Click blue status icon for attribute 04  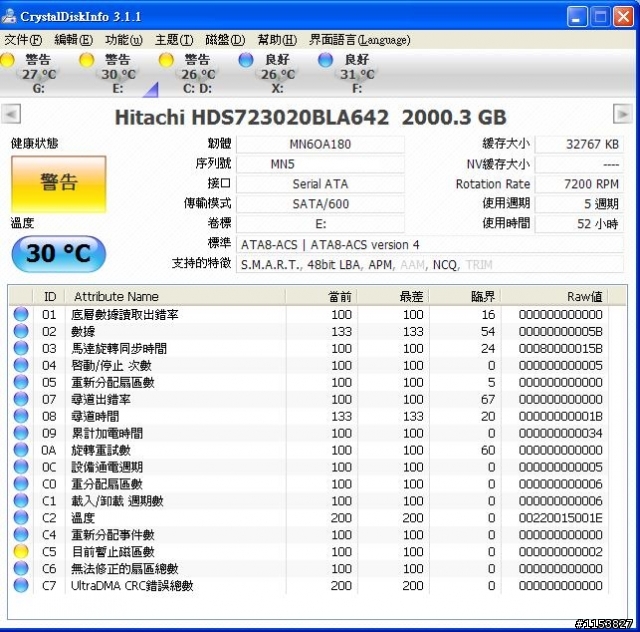coord(21,365)
